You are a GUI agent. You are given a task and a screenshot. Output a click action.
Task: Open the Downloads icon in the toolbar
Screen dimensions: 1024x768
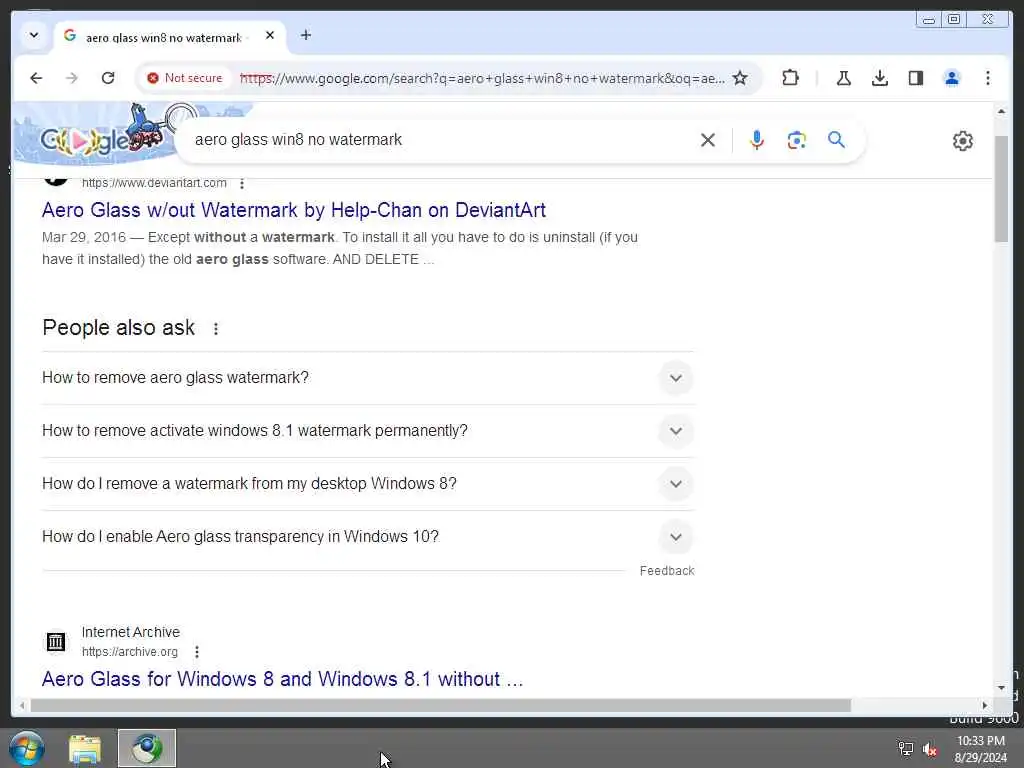[880, 78]
